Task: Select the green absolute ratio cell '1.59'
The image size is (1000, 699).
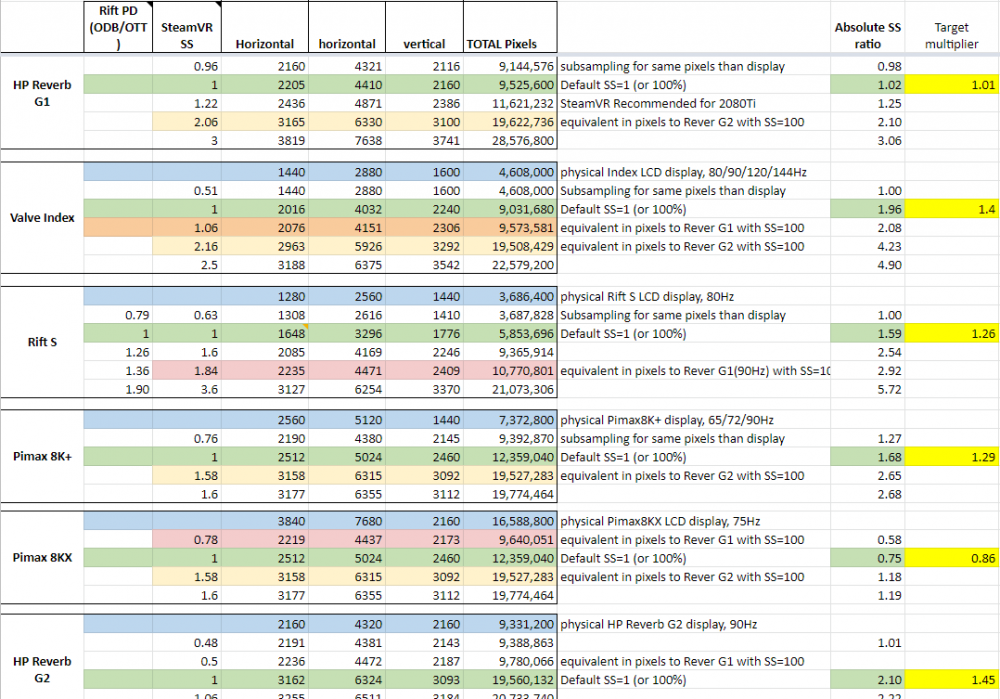Action: (867, 334)
